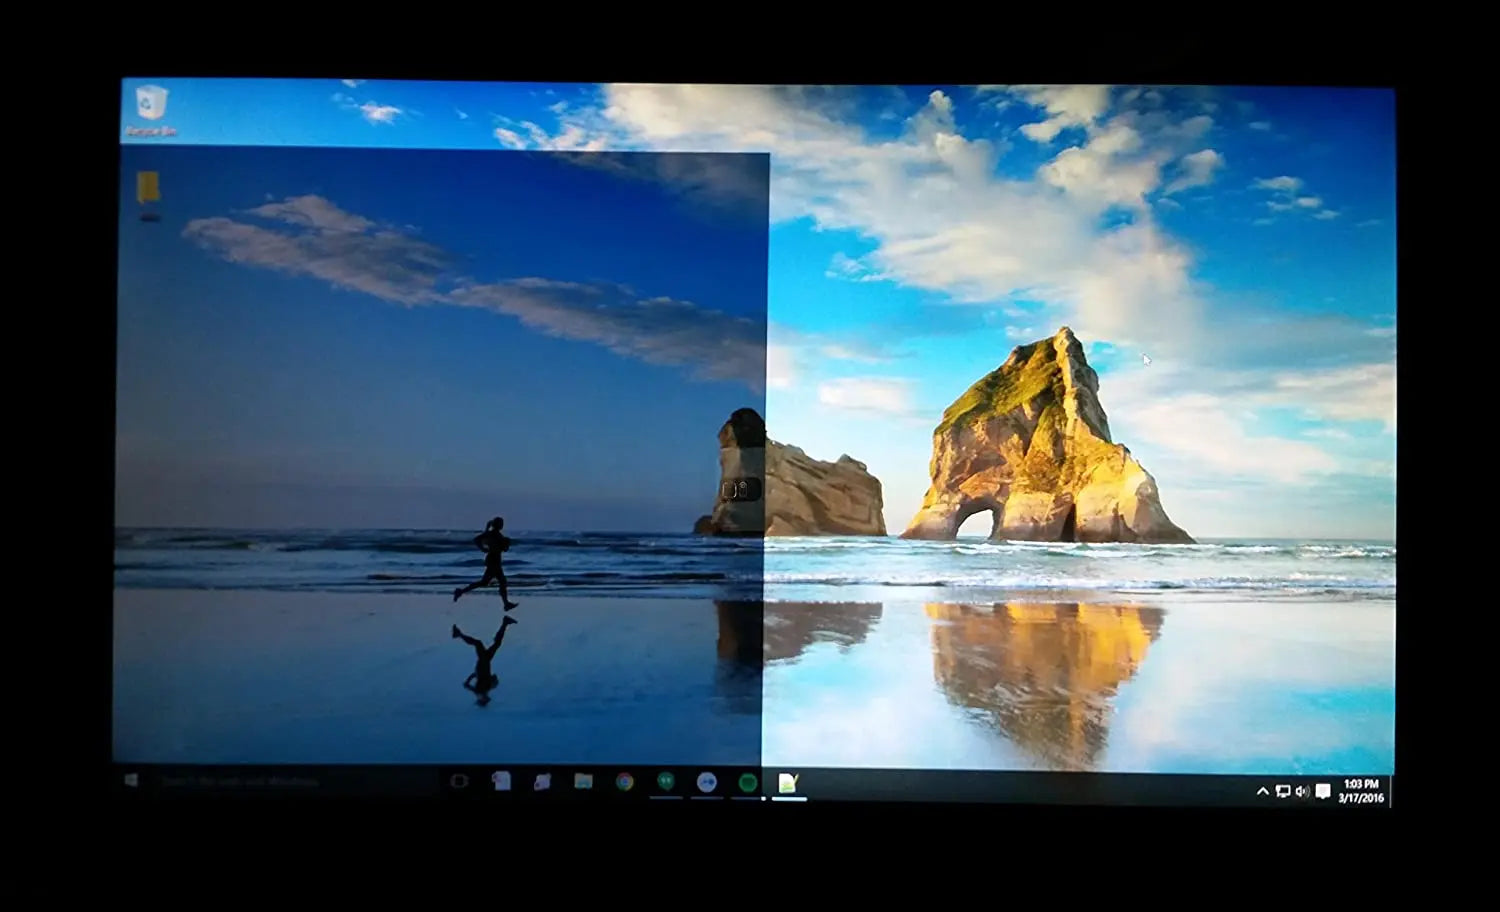Open the Windows Start menu
The width and height of the screenshot is (1500, 912).
coord(131,780)
